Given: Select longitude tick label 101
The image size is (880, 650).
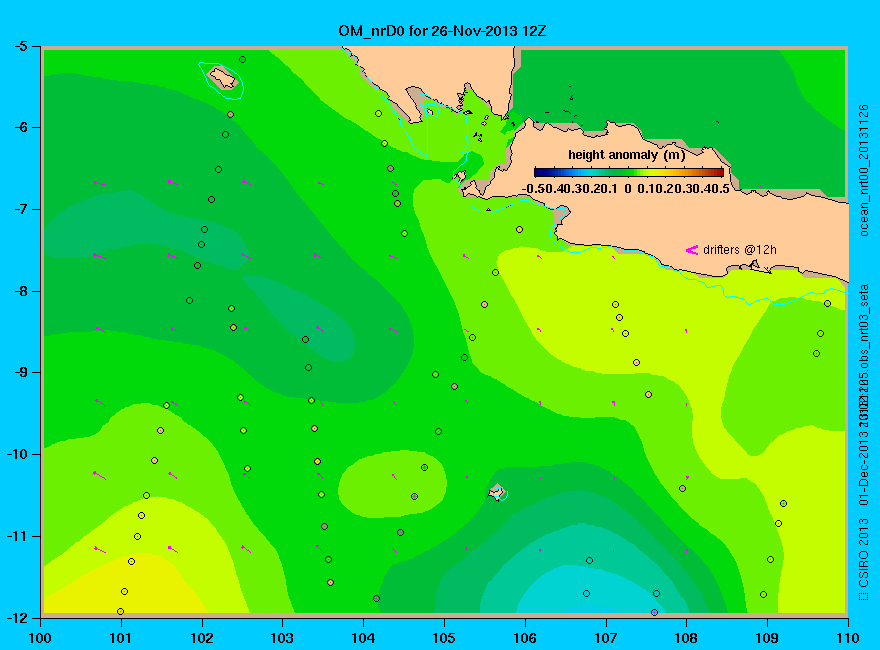Looking at the screenshot, I should point(121,638).
